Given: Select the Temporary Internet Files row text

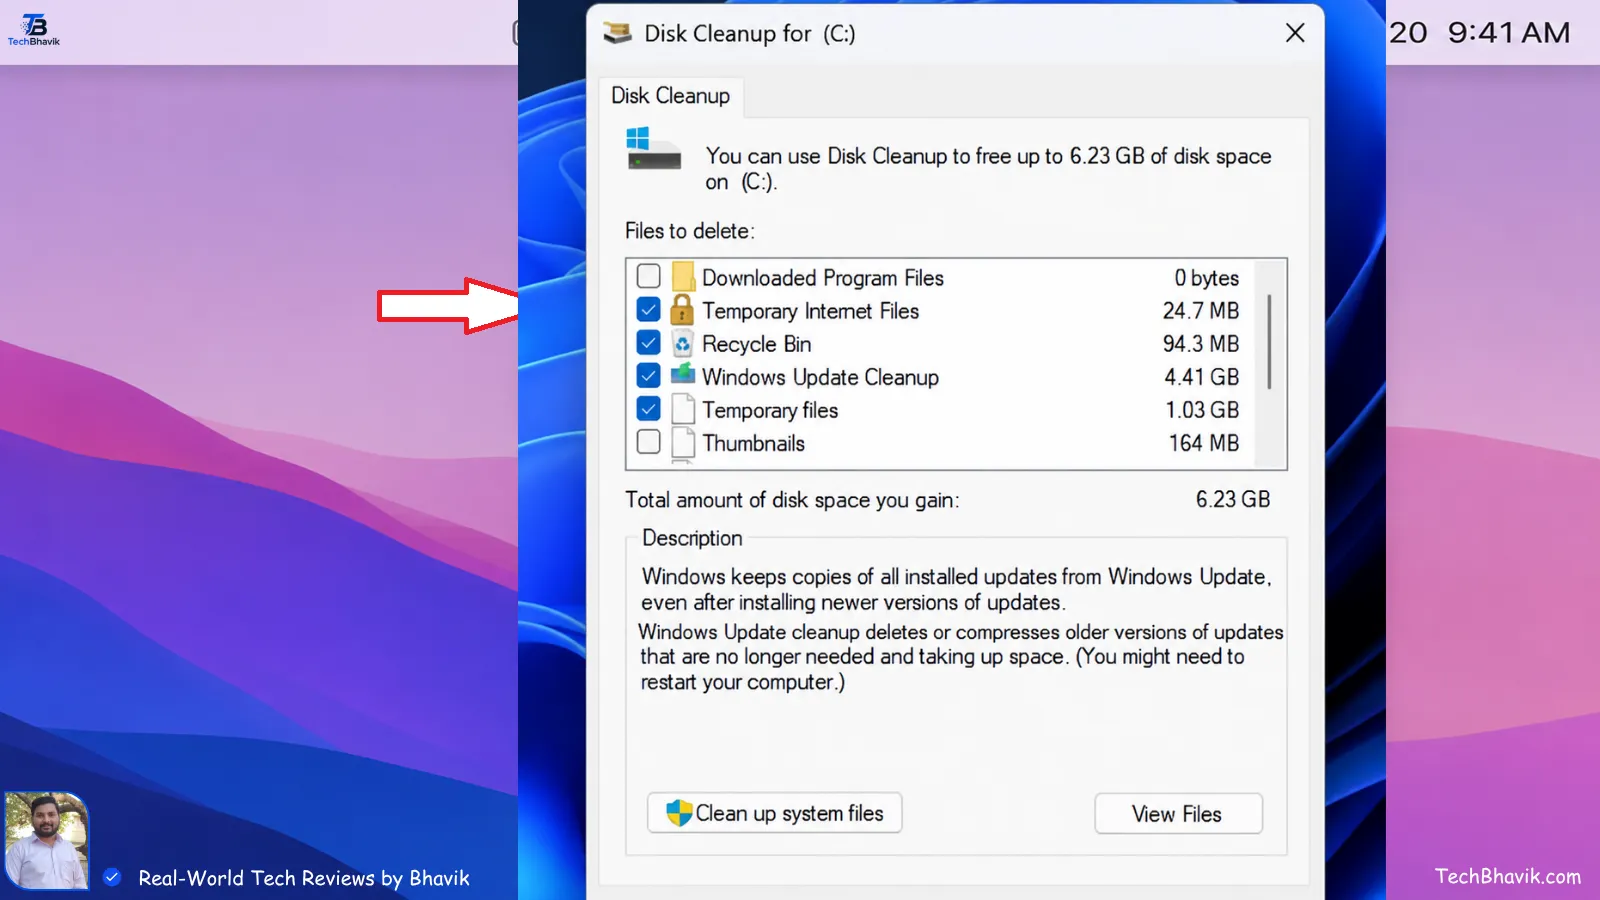Looking at the screenshot, I should click(x=810, y=311).
